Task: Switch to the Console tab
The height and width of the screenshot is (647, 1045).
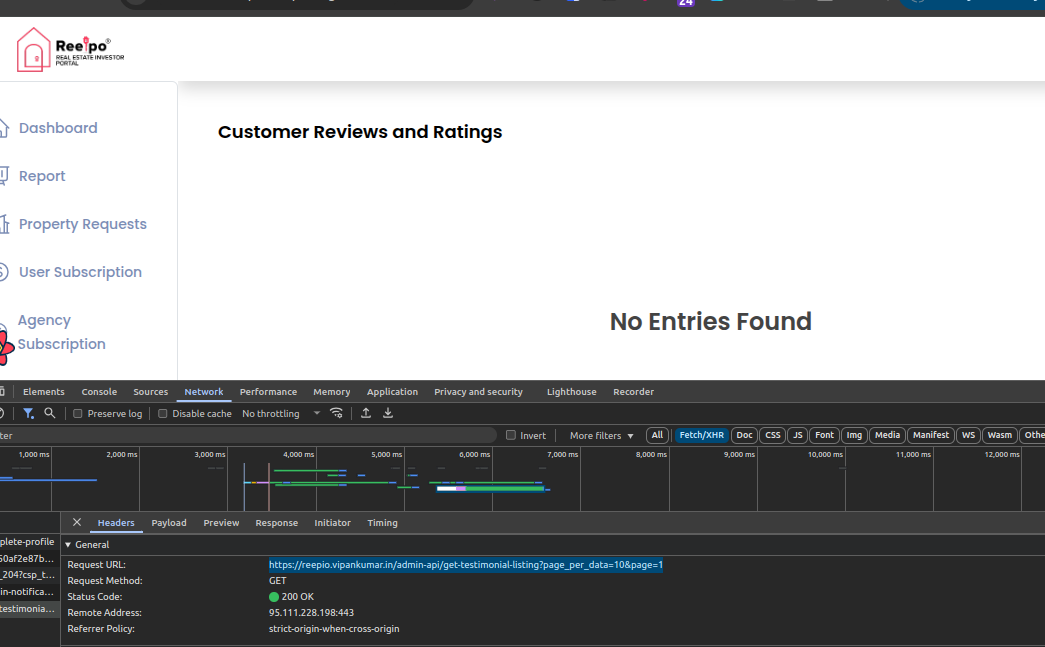Action: click(99, 392)
